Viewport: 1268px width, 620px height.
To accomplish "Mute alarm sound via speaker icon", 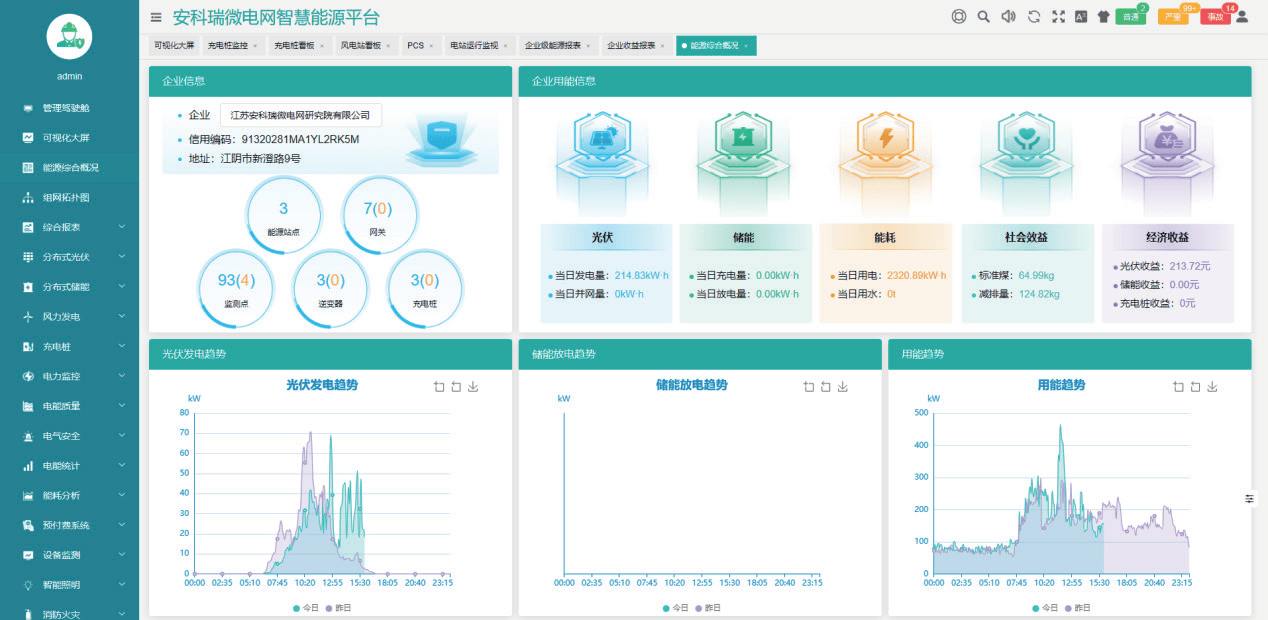I will pyautogui.click(x=1009, y=16).
